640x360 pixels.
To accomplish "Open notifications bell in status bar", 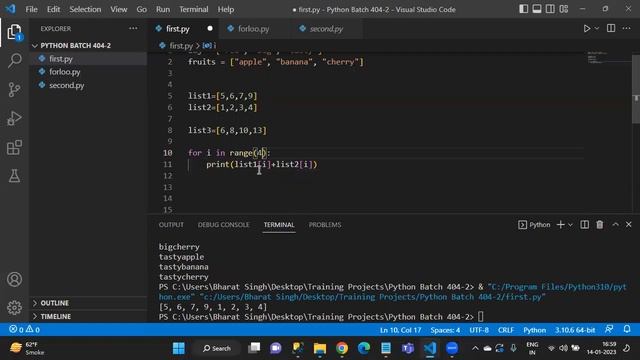I will 627,329.
